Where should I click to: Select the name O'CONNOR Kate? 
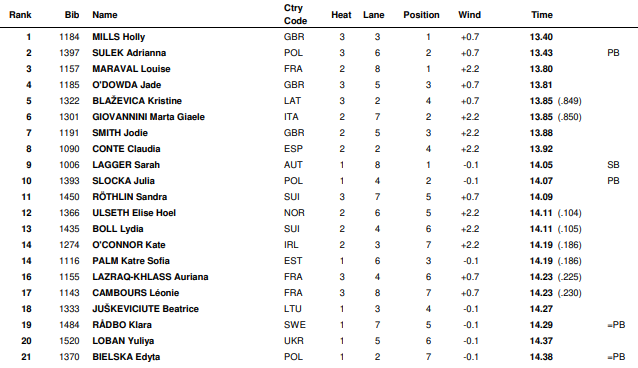pos(129,245)
